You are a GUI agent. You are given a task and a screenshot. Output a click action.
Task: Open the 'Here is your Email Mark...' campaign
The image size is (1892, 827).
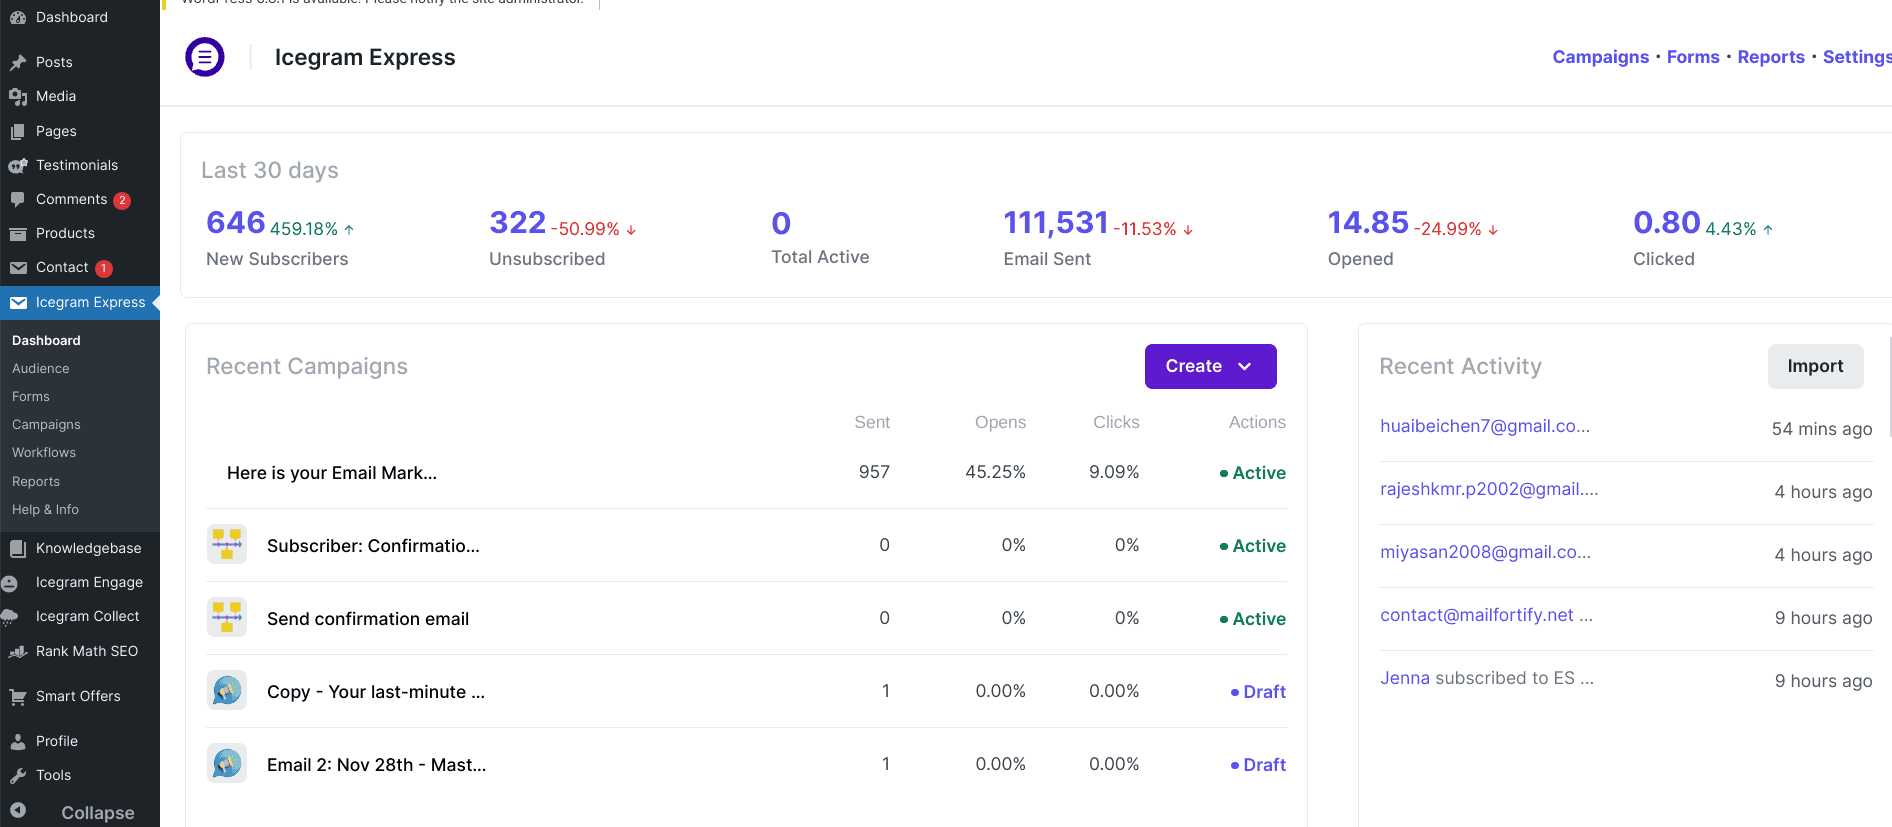(332, 473)
